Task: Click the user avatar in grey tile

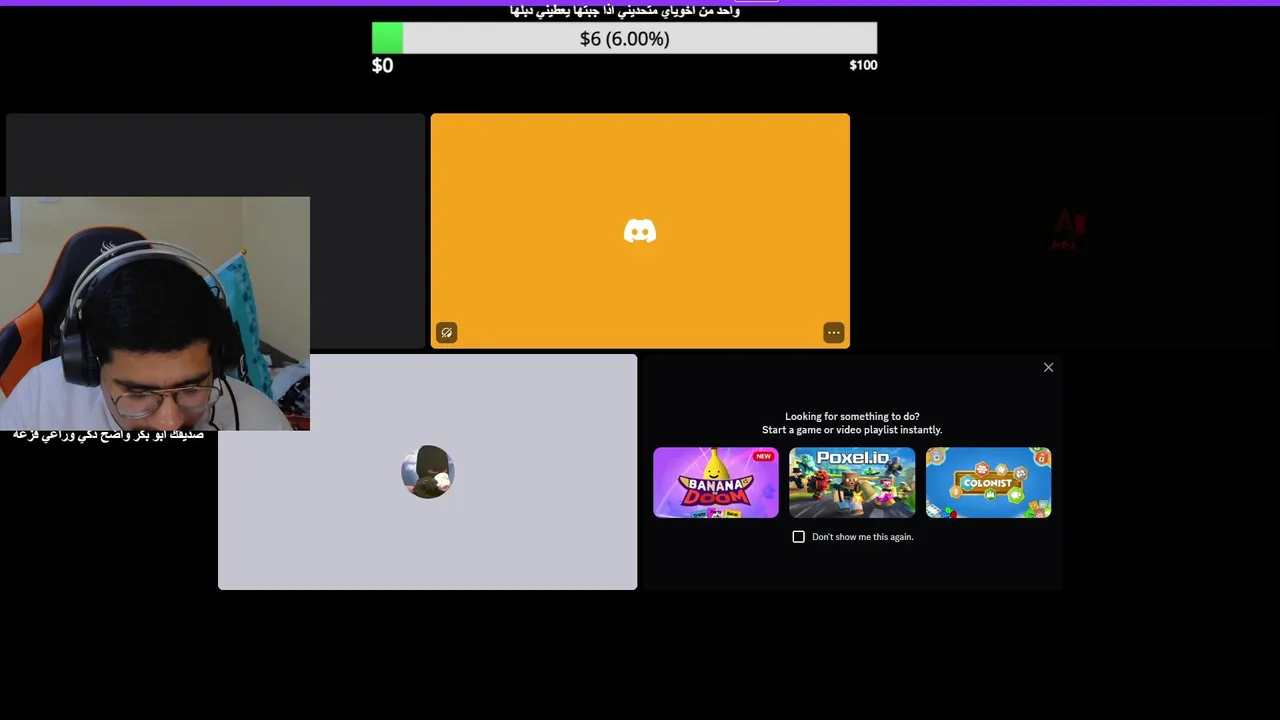Action: (428, 472)
